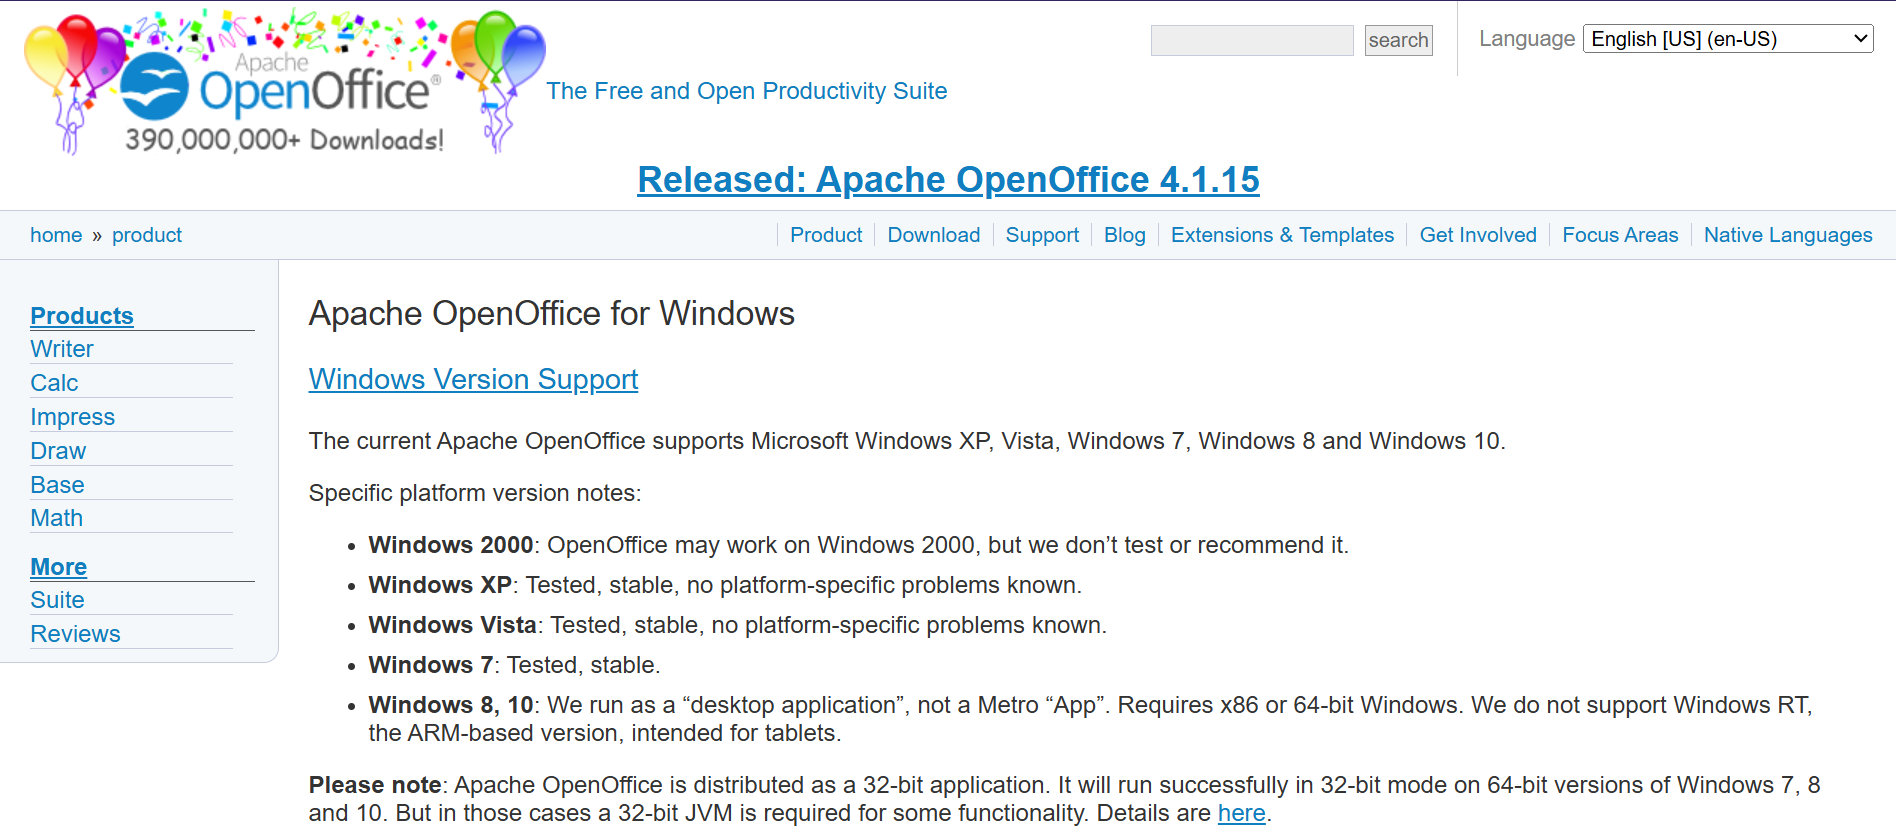Open the Download menu item

933,235
